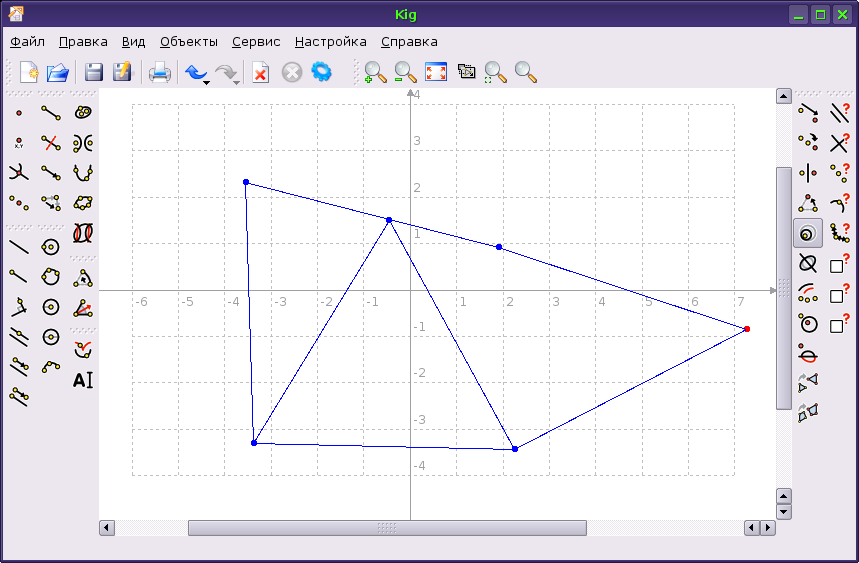Click the zoom in magnifier
The image size is (859, 563).
pyautogui.click(x=375, y=72)
